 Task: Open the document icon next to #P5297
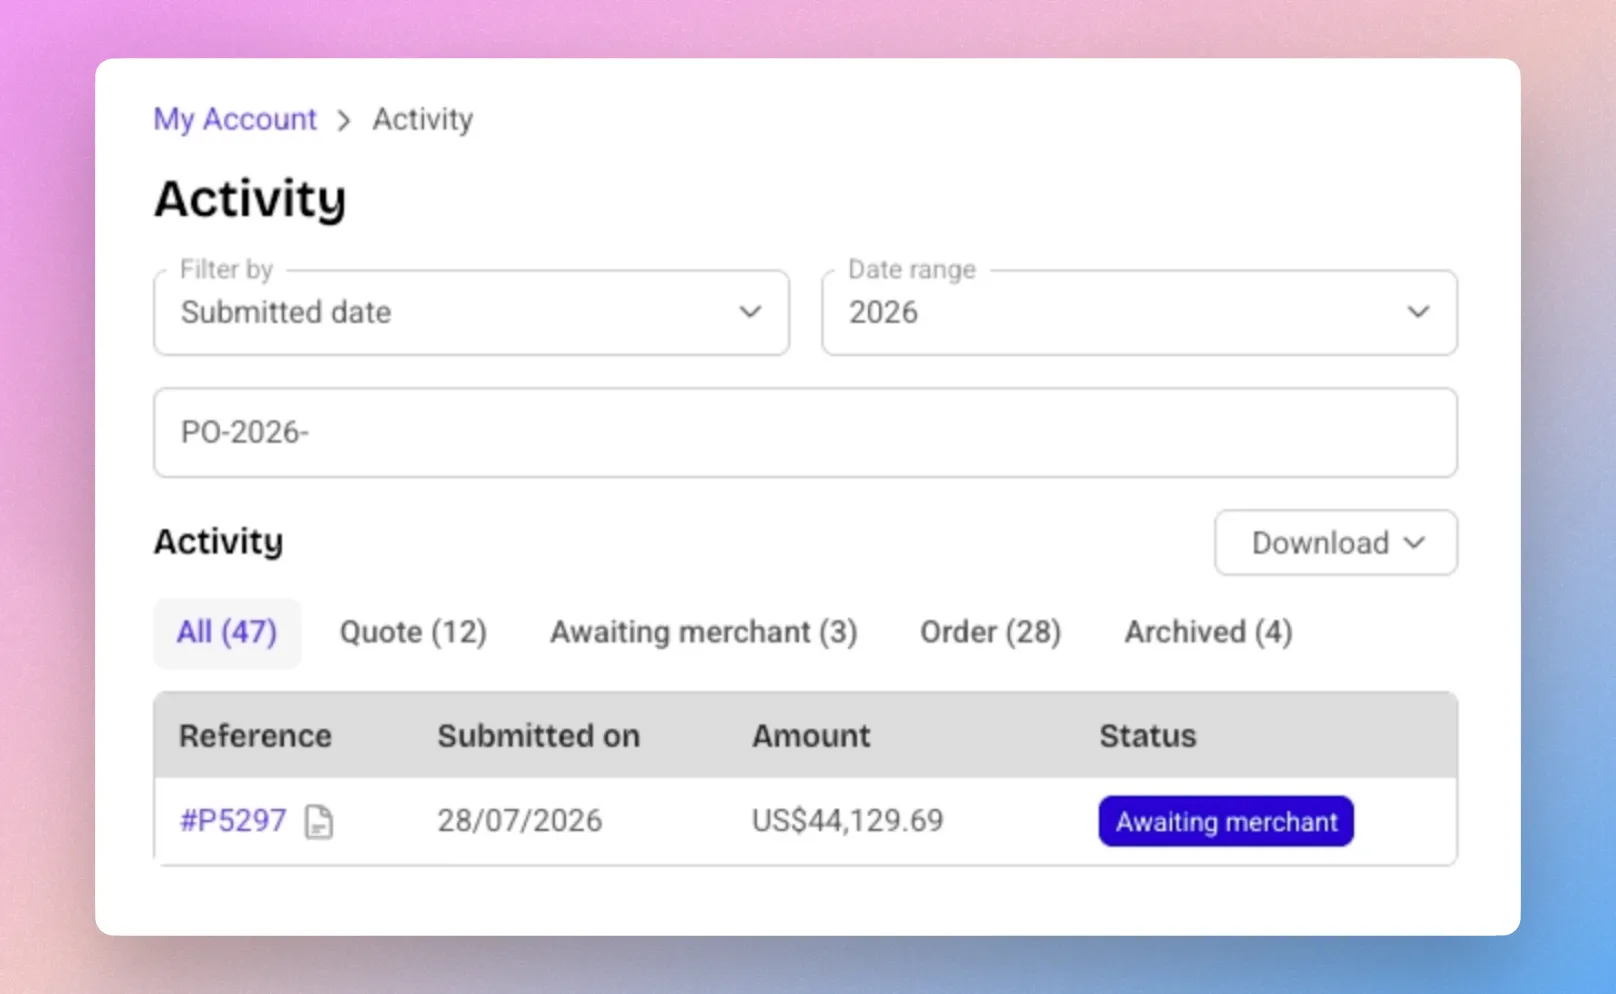[x=318, y=822]
